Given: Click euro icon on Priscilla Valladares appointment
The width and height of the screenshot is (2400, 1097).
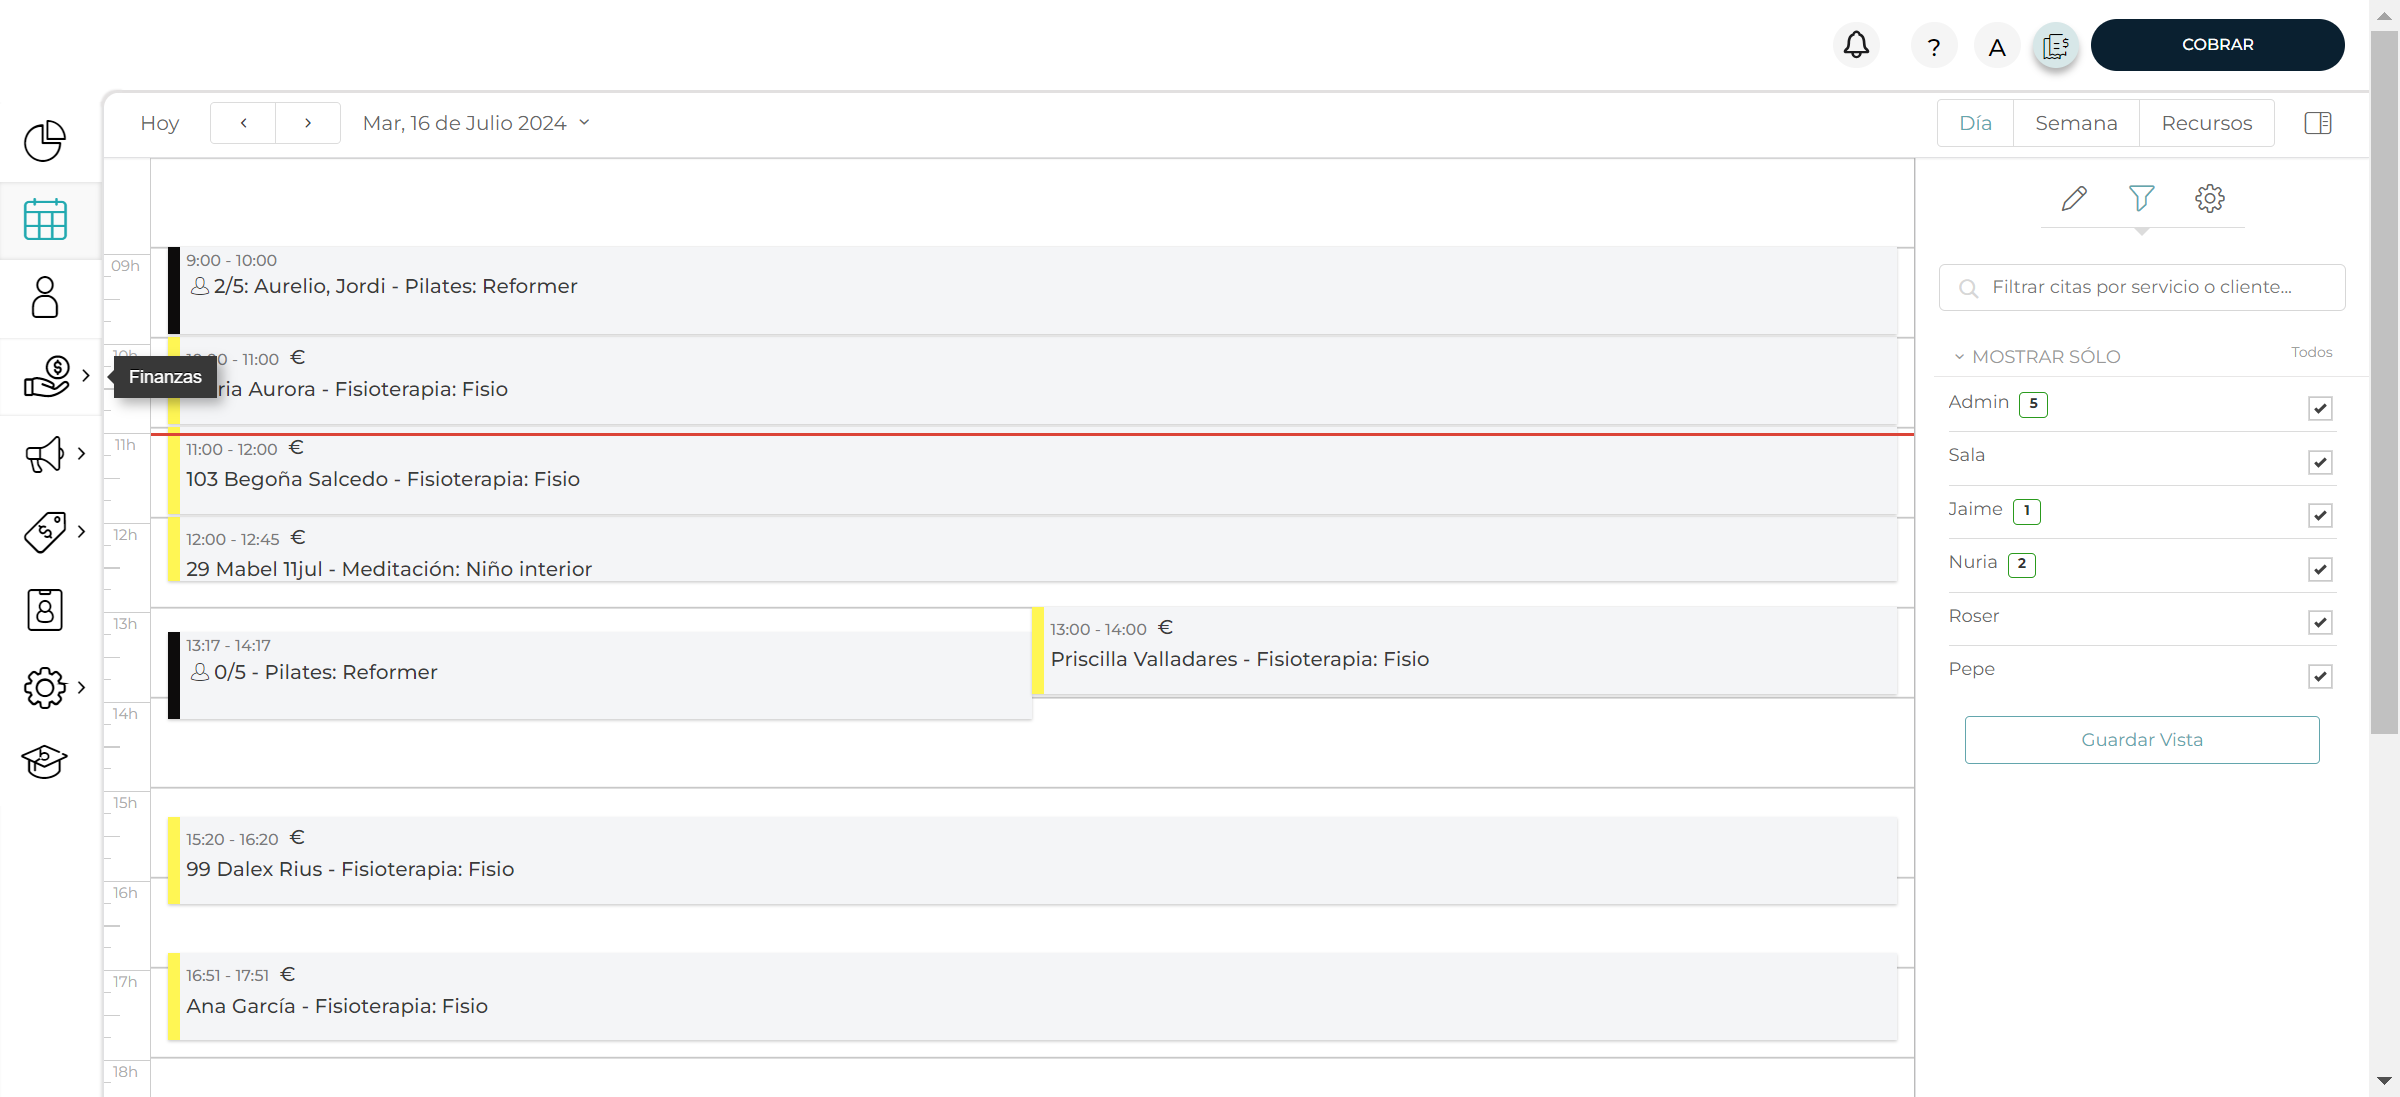Looking at the screenshot, I should (x=1165, y=628).
